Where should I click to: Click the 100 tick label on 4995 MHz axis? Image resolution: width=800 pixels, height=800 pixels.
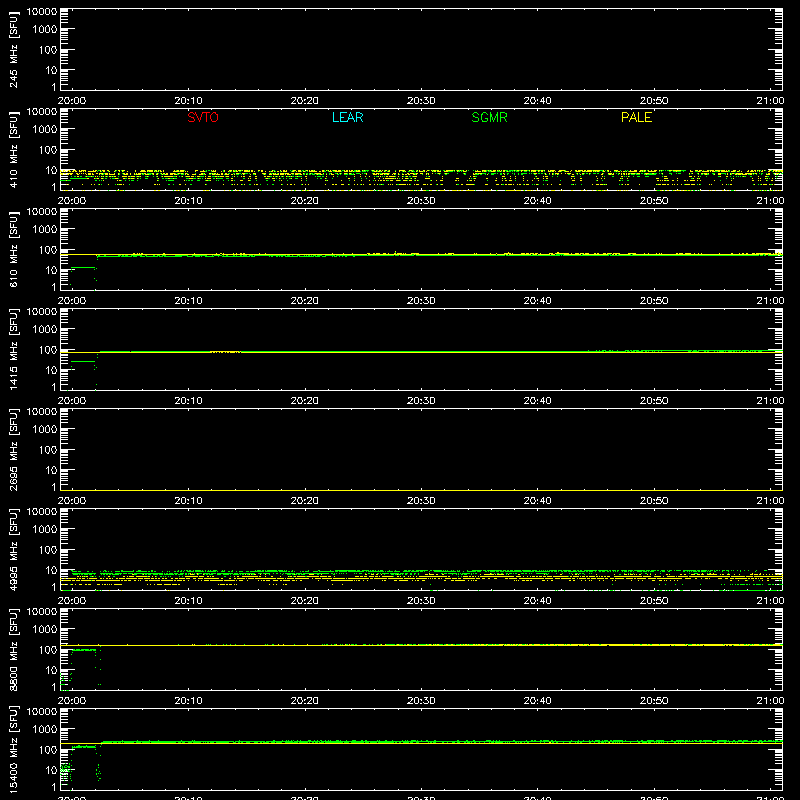pos(48,550)
